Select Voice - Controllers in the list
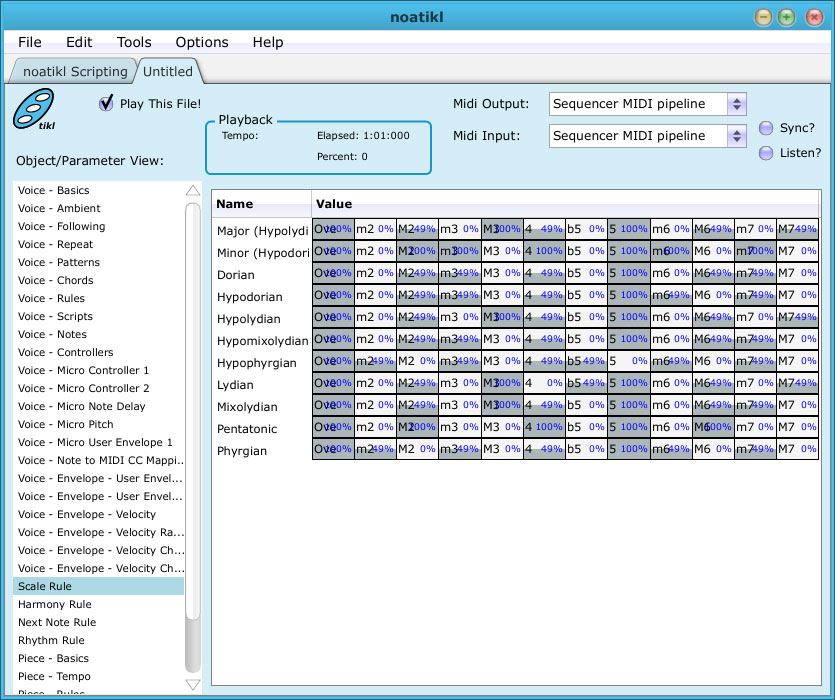 click(x=99, y=352)
